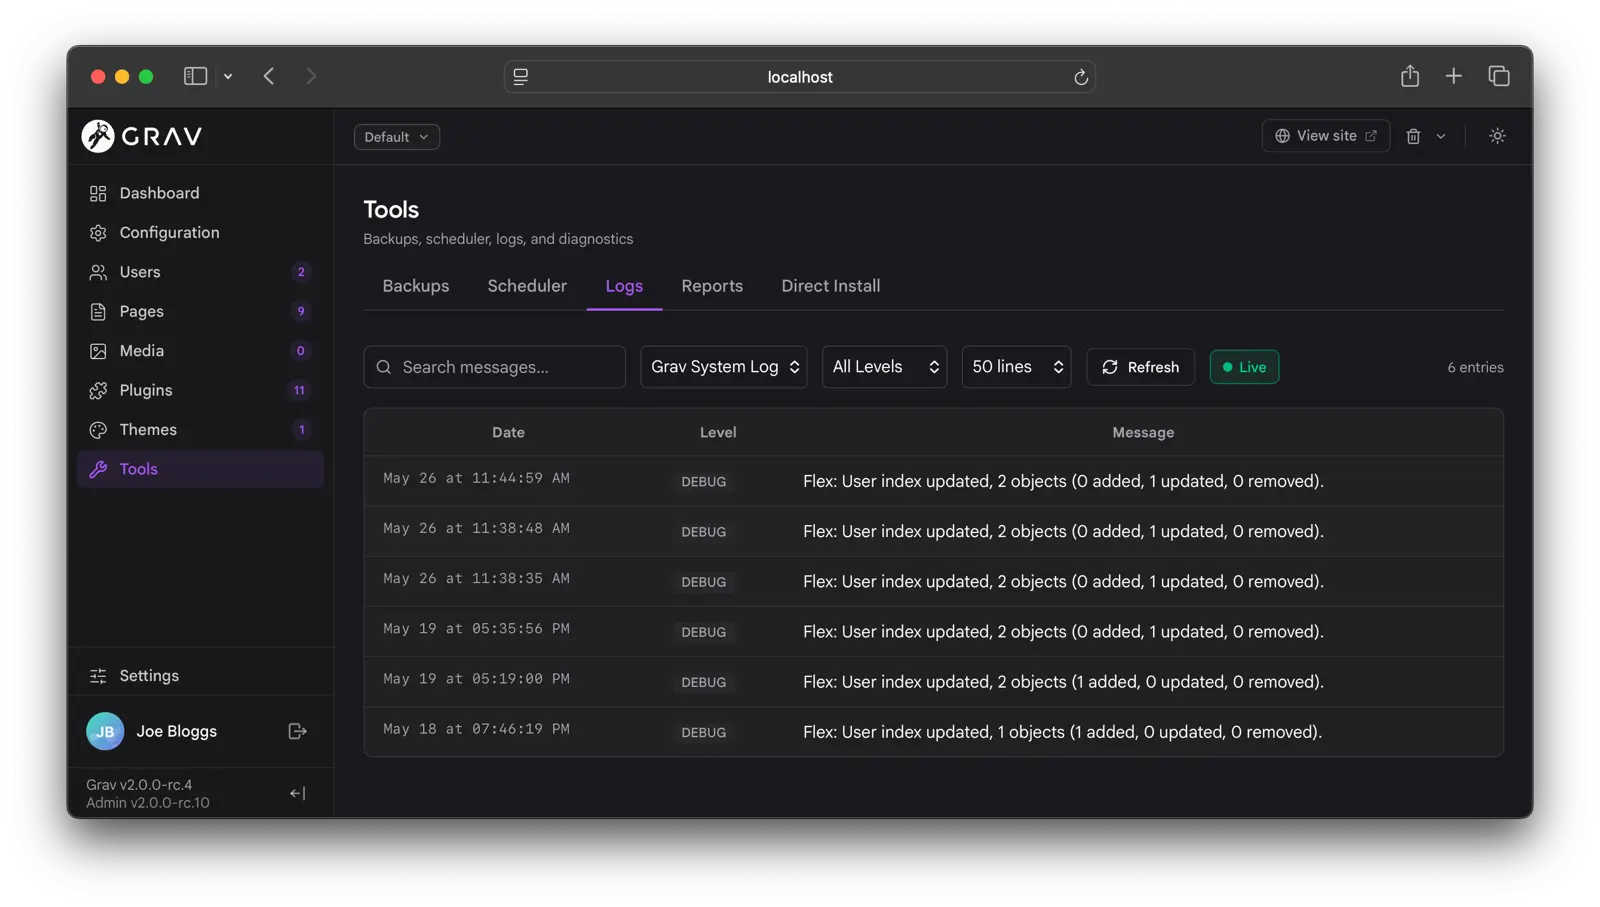Go back with the Safari back arrow
1600x907 pixels.
pos(268,76)
